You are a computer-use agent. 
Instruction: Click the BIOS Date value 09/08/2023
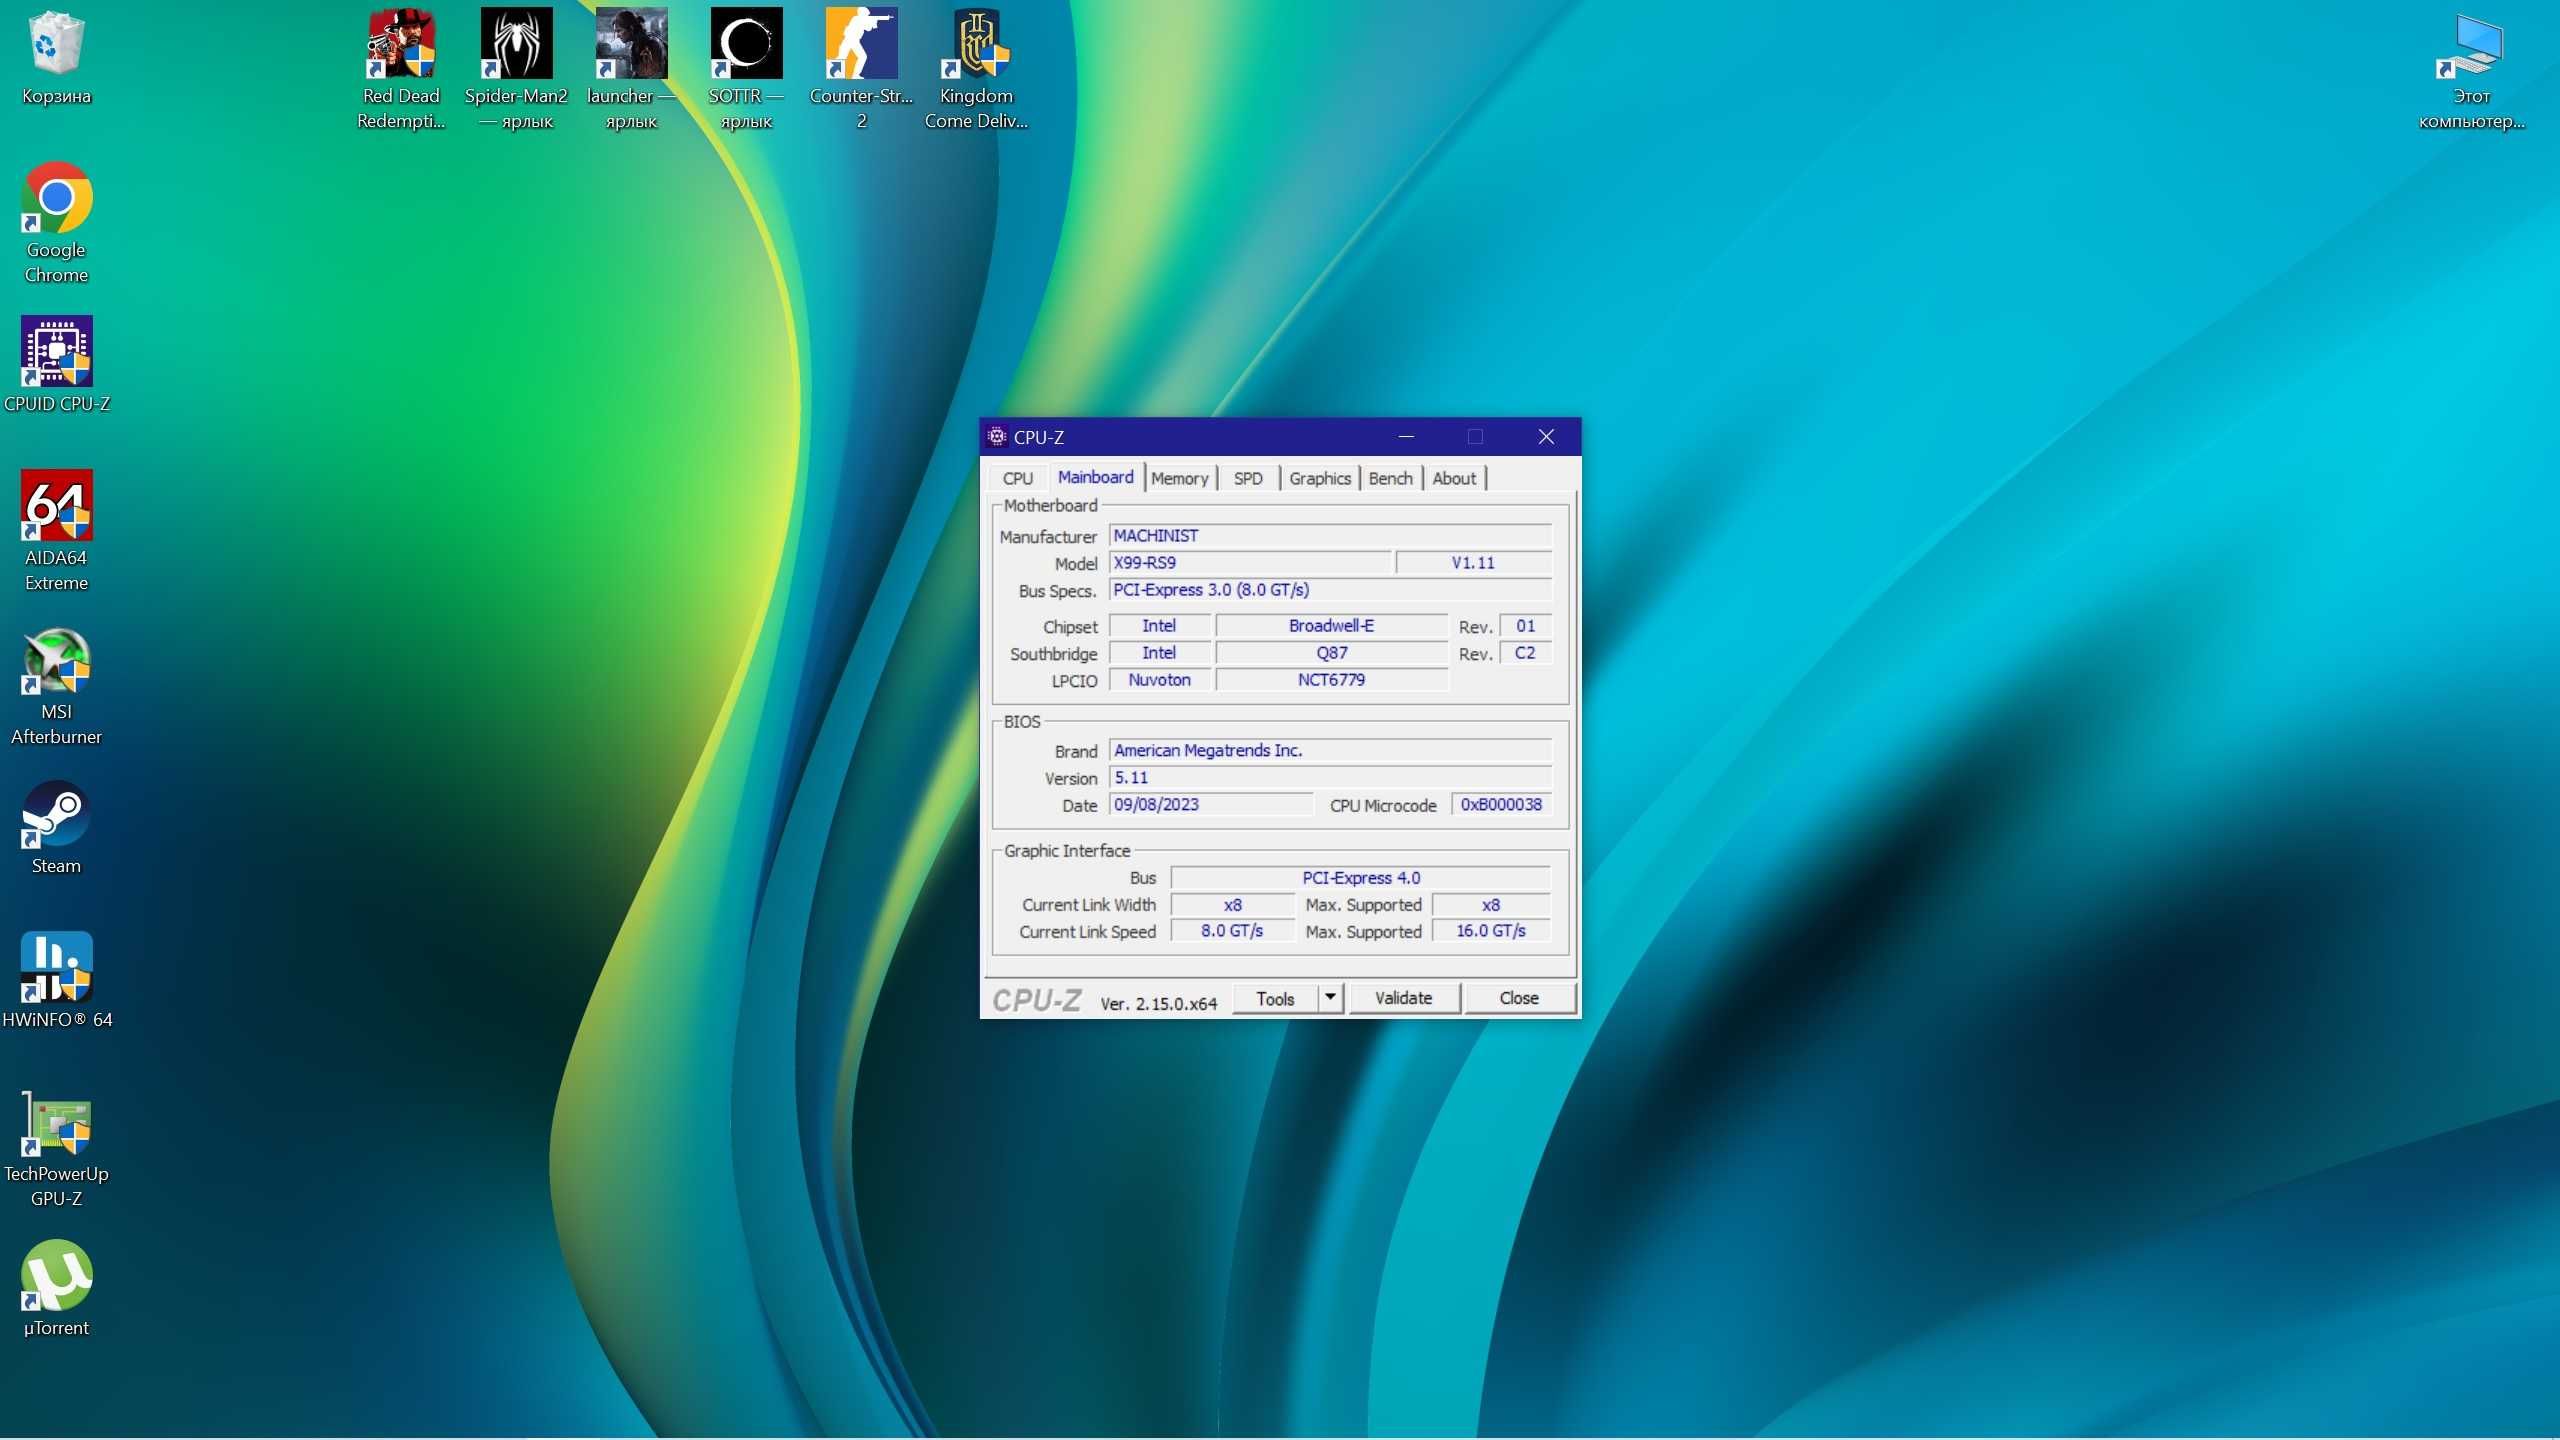pyautogui.click(x=1211, y=805)
